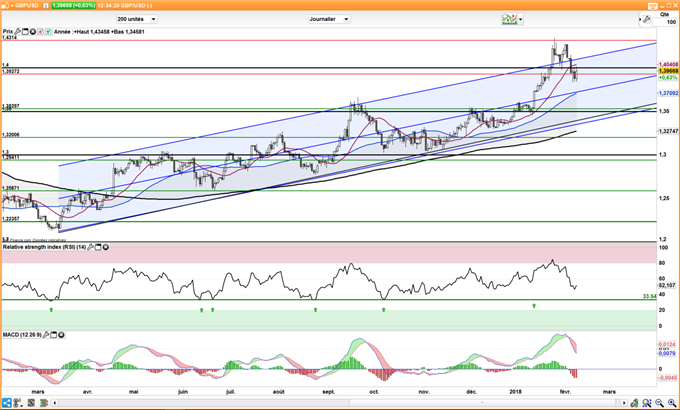This screenshot has width=680, height=410.
Task: Maximize the MACD indicator panel
Action: click(x=54, y=335)
